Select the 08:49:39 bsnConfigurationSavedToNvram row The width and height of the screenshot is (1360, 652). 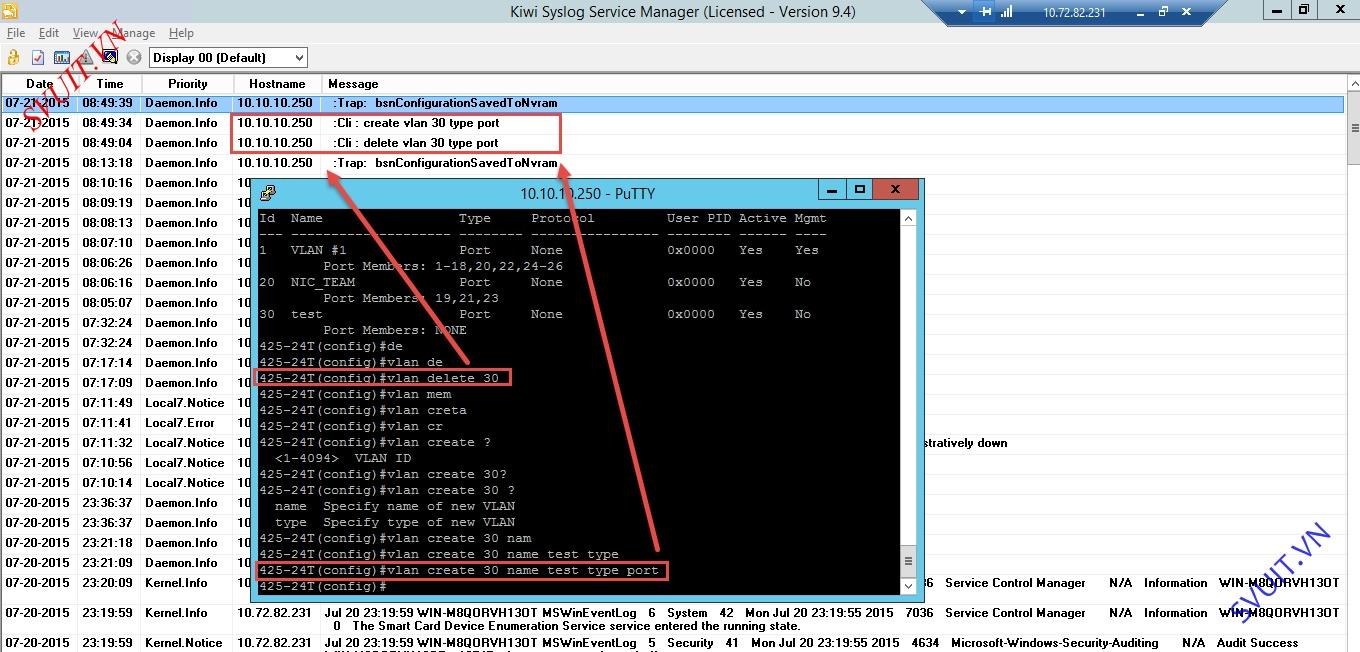pos(673,103)
